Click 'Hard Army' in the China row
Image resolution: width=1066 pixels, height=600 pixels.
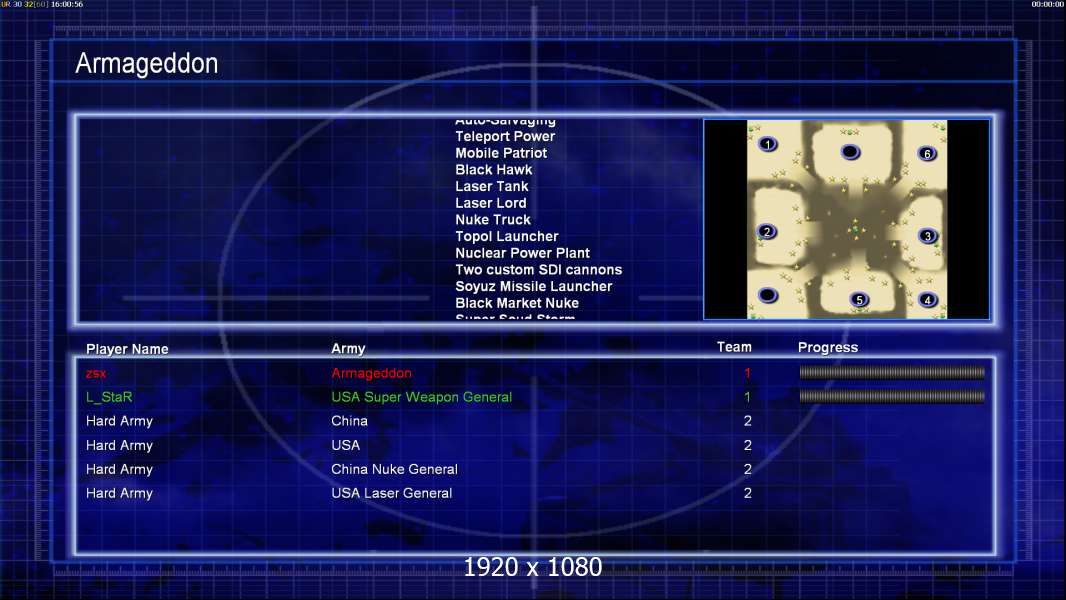119,421
